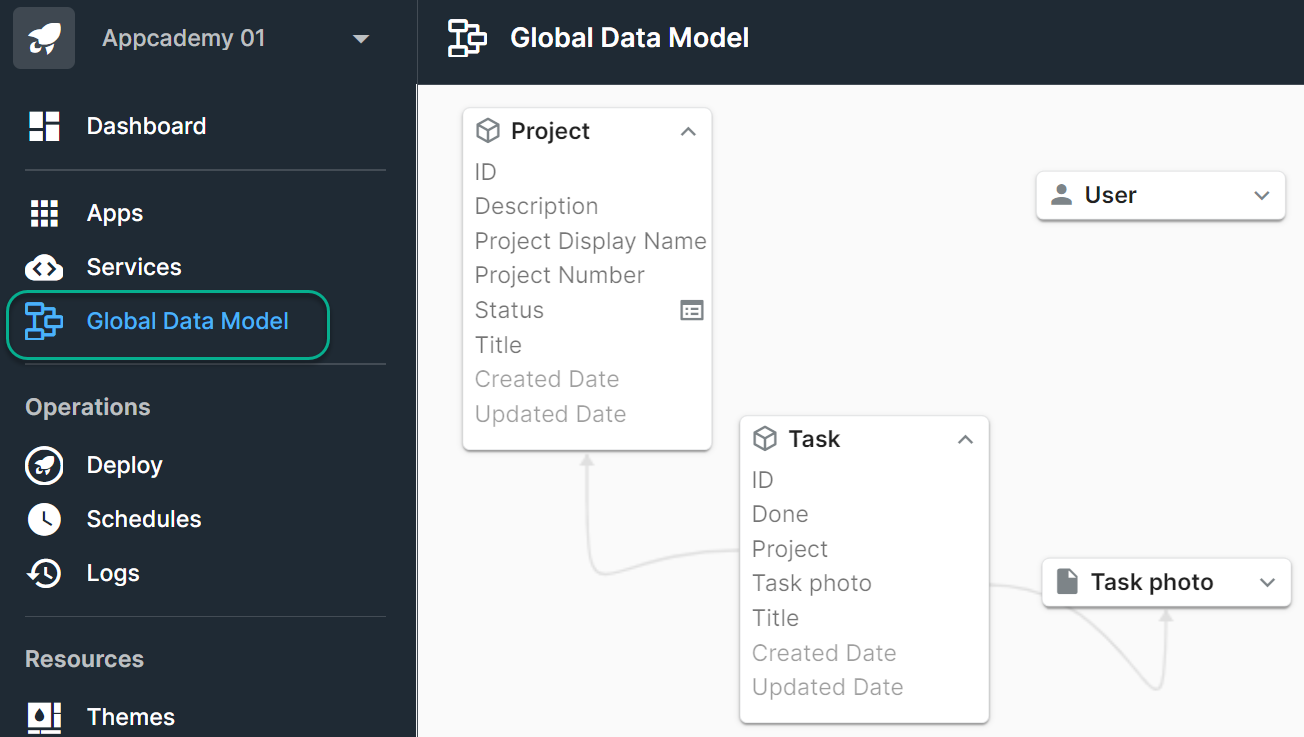Go to the Dashboard menu item
The height and width of the screenshot is (737, 1304).
click(x=146, y=126)
